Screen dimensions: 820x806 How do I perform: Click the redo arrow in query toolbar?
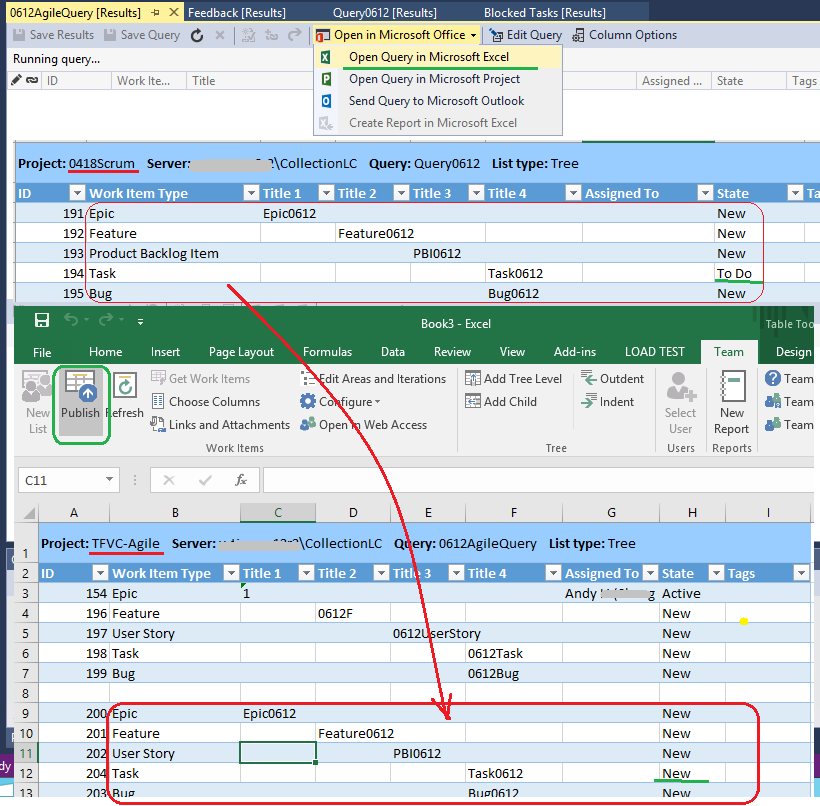pyautogui.click(x=295, y=35)
